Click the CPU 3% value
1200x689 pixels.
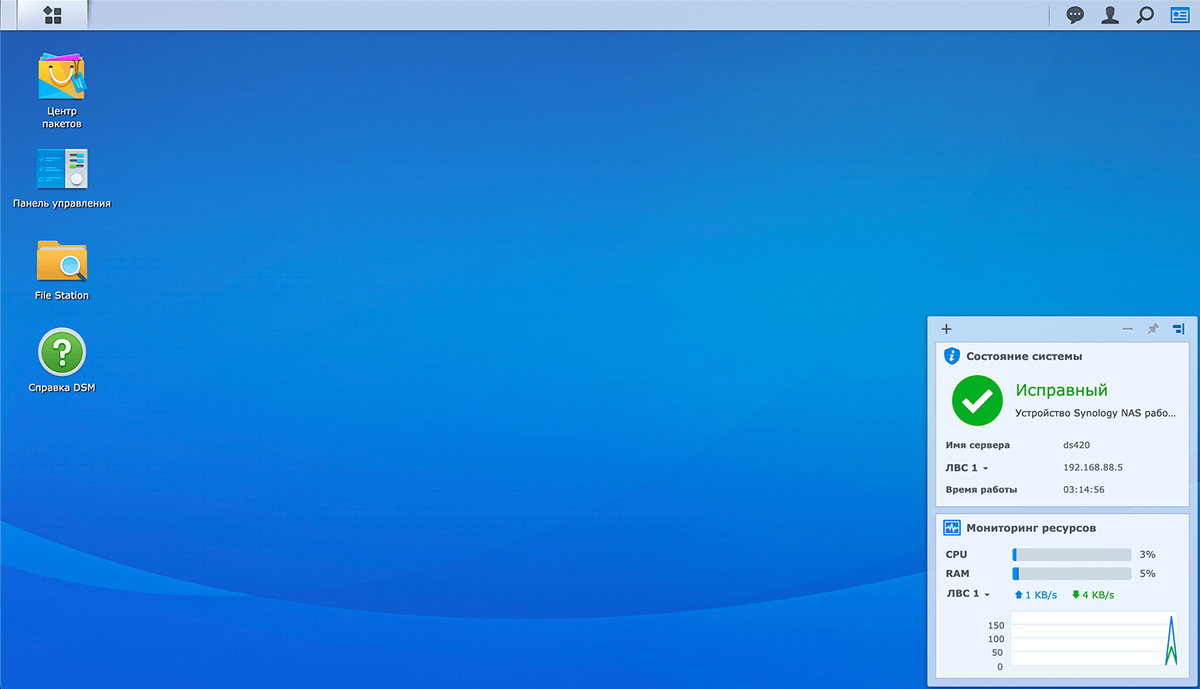pyautogui.click(x=1147, y=554)
